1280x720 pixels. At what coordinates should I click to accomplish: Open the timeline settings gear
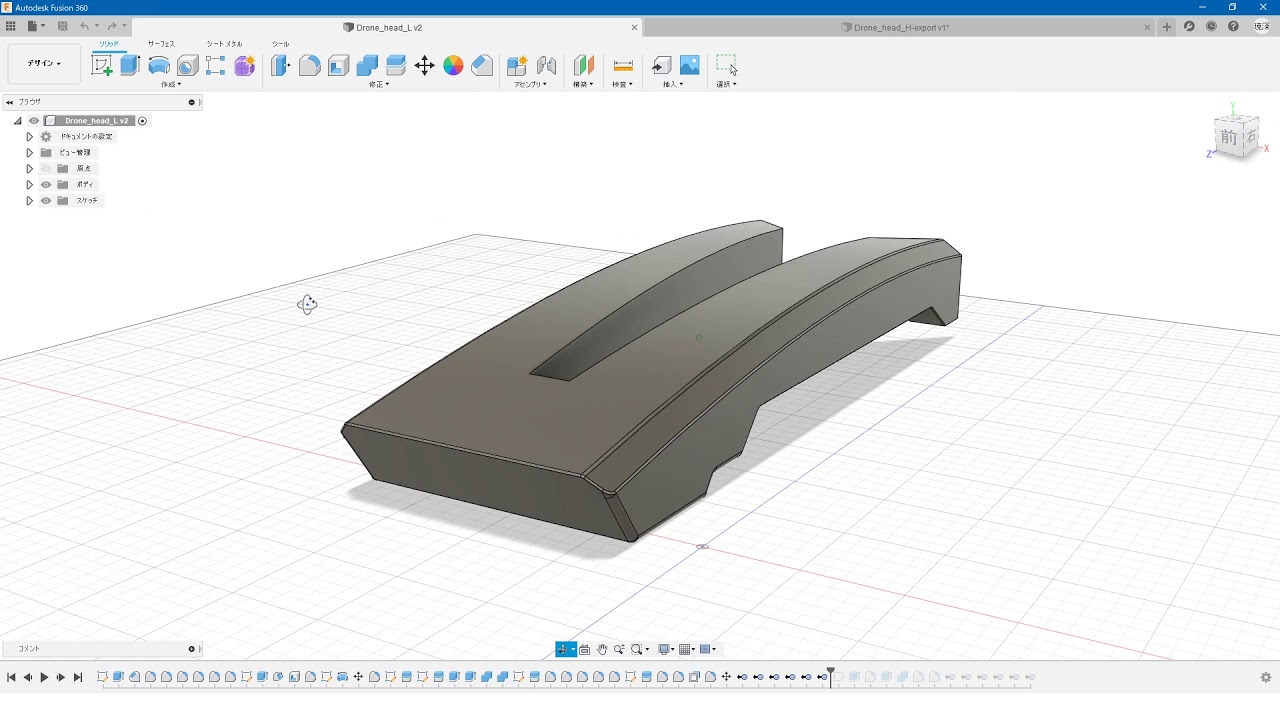click(x=1266, y=677)
